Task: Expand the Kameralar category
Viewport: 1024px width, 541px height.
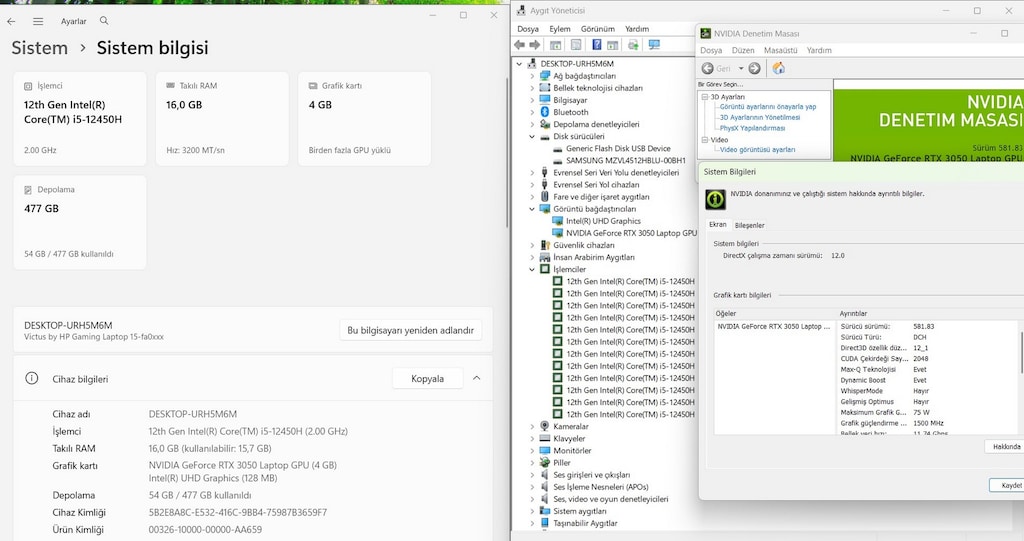Action: coord(532,427)
